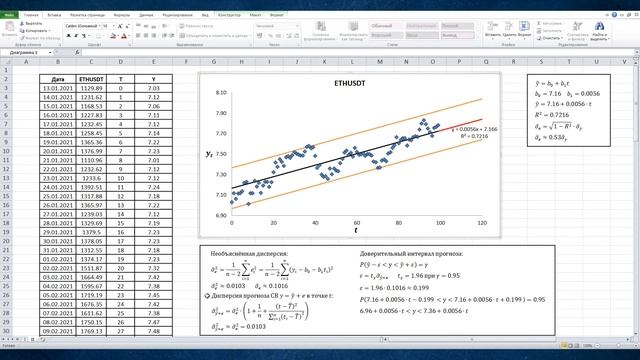640x360 pixels.
Task: Align text right in the cell
Action: click(x=154, y=36)
